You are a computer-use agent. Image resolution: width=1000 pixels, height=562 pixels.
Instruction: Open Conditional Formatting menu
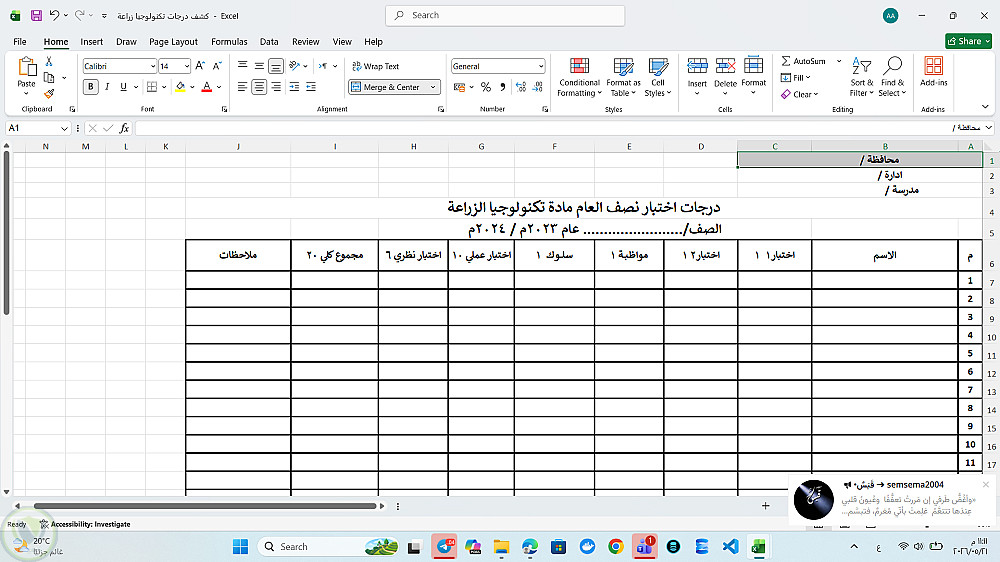point(579,77)
